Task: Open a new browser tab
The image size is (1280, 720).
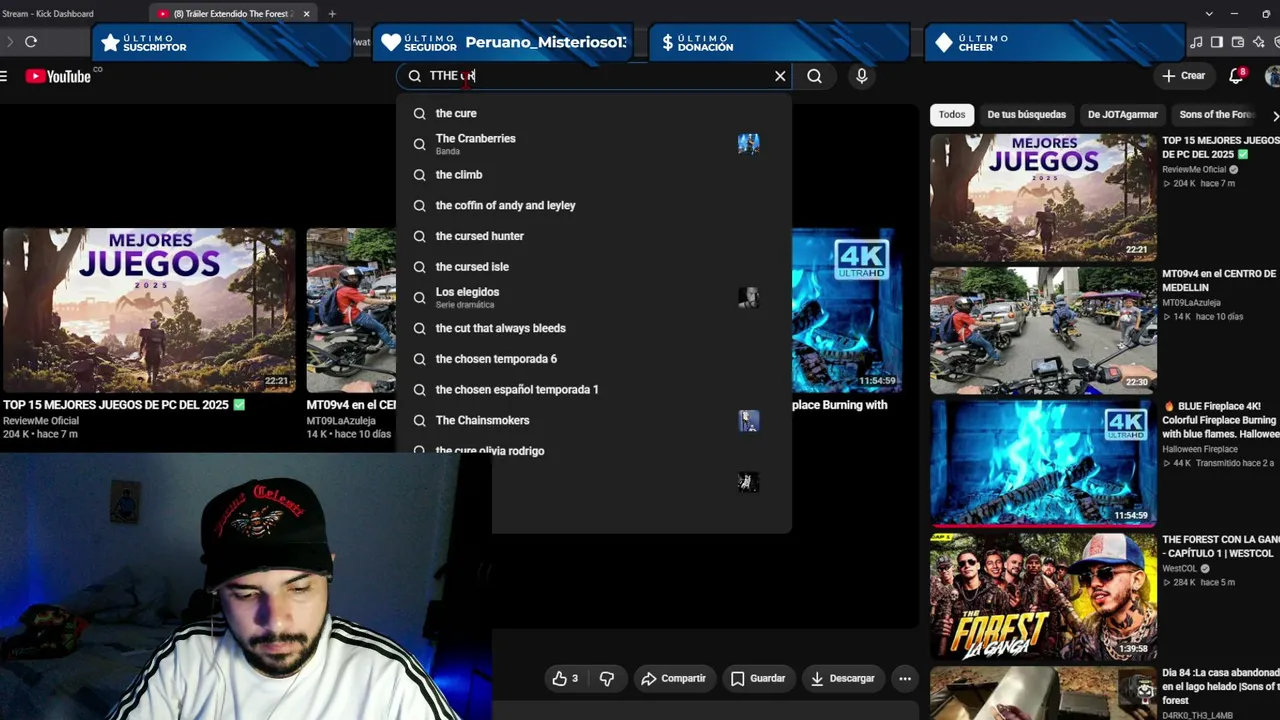Action: (x=332, y=14)
